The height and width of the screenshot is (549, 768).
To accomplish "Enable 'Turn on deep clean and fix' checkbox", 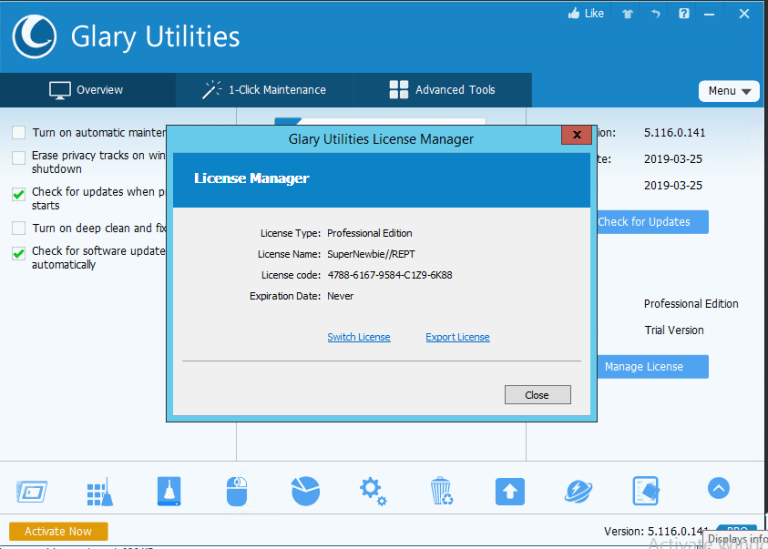I will coord(19,228).
